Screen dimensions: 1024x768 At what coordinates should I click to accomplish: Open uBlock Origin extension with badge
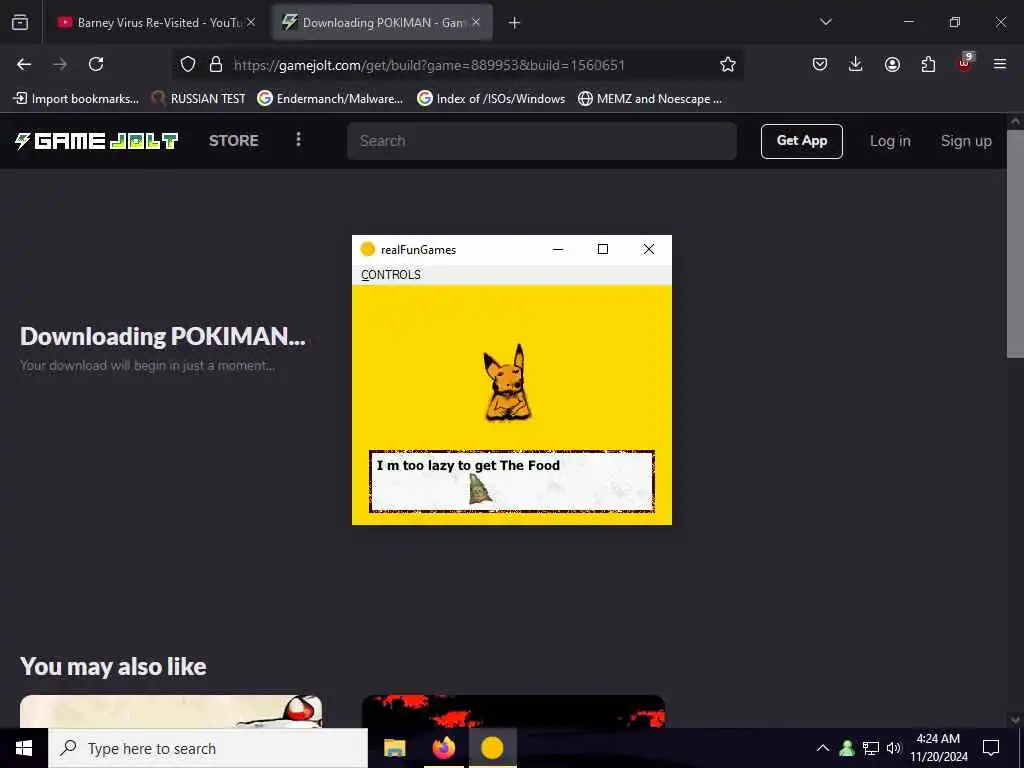pos(965,63)
